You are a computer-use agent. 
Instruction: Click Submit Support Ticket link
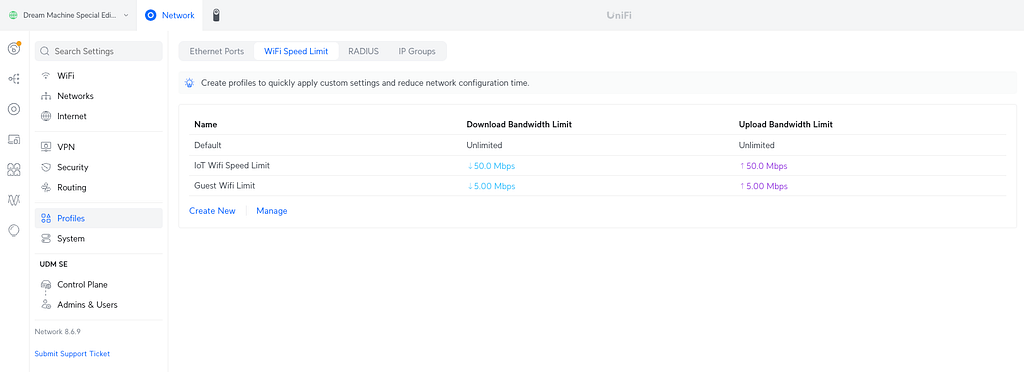[72, 354]
